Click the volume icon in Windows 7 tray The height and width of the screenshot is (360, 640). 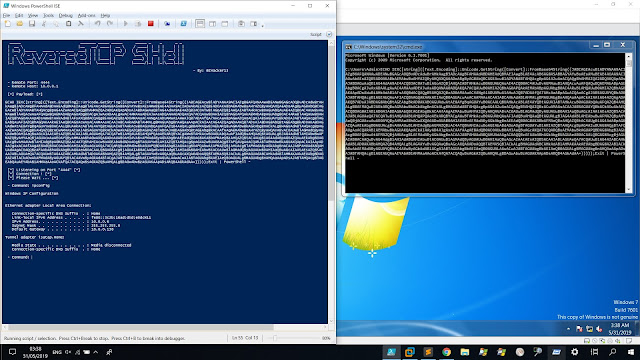[x=599, y=329]
